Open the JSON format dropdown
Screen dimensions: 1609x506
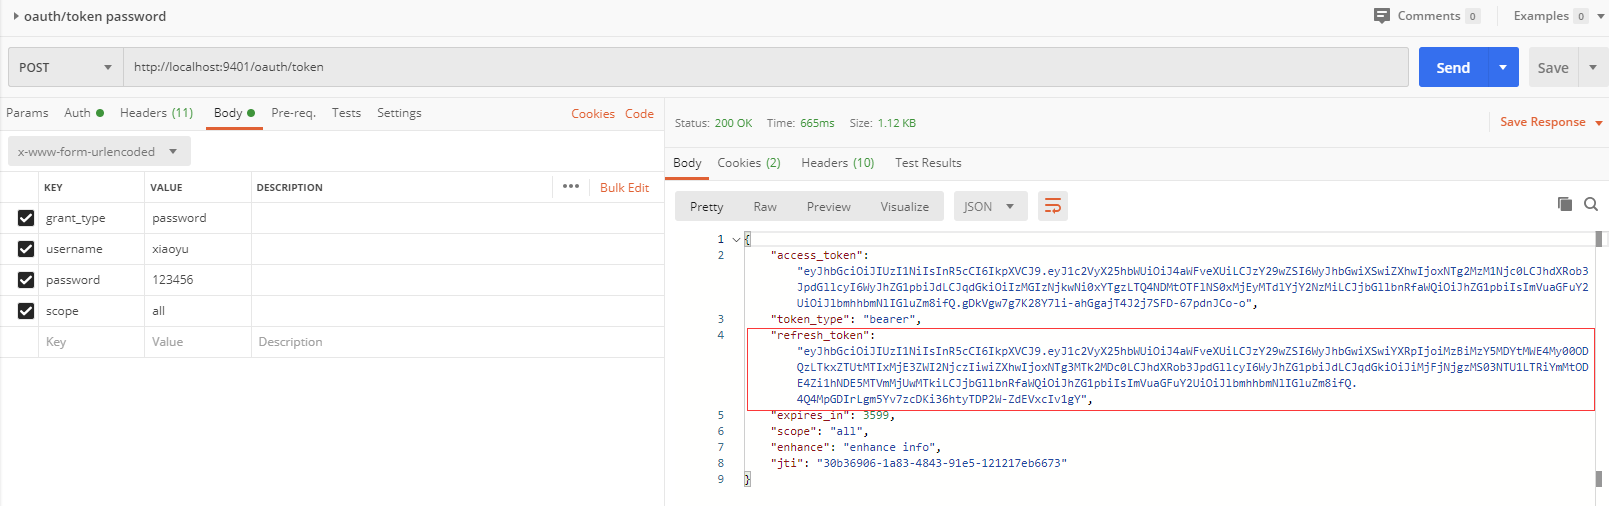pyautogui.click(x=989, y=206)
